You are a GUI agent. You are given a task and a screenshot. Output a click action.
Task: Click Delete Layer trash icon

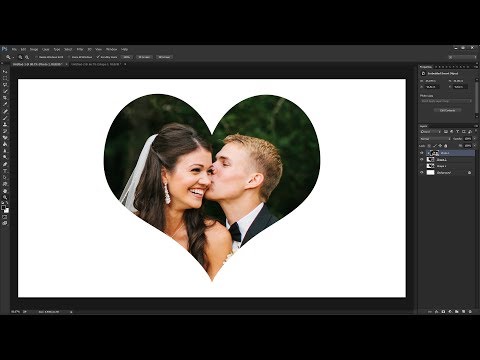[x=470, y=312]
